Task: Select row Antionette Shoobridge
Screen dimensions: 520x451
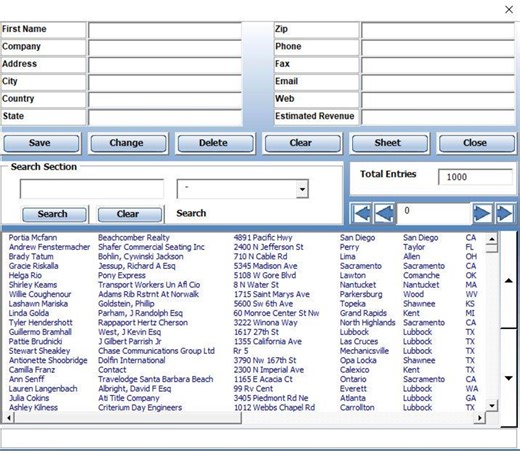Action: pos(245,360)
